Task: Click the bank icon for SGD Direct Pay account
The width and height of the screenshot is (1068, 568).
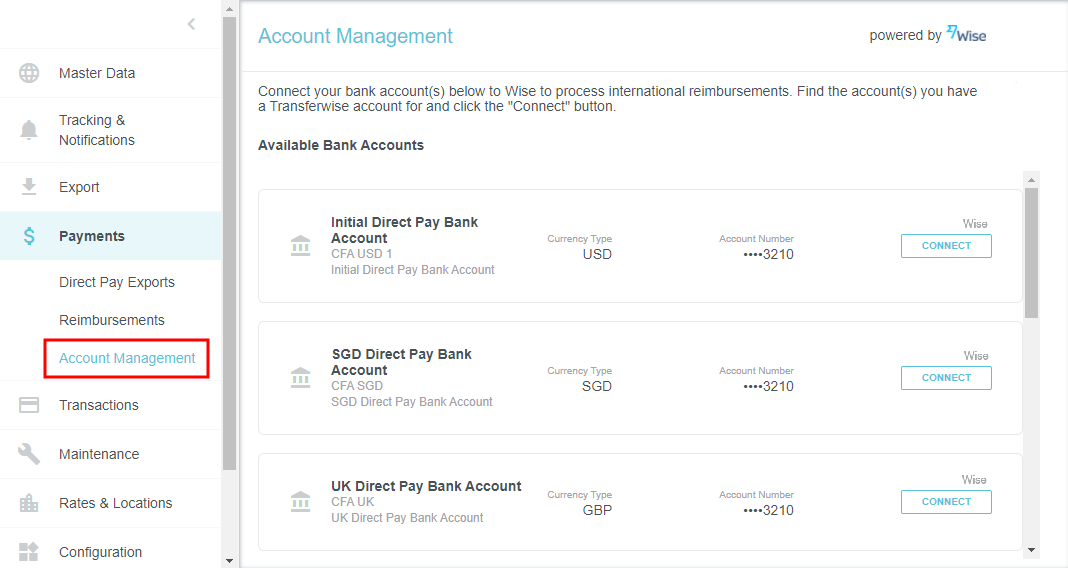Action: pyautogui.click(x=300, y=378)
